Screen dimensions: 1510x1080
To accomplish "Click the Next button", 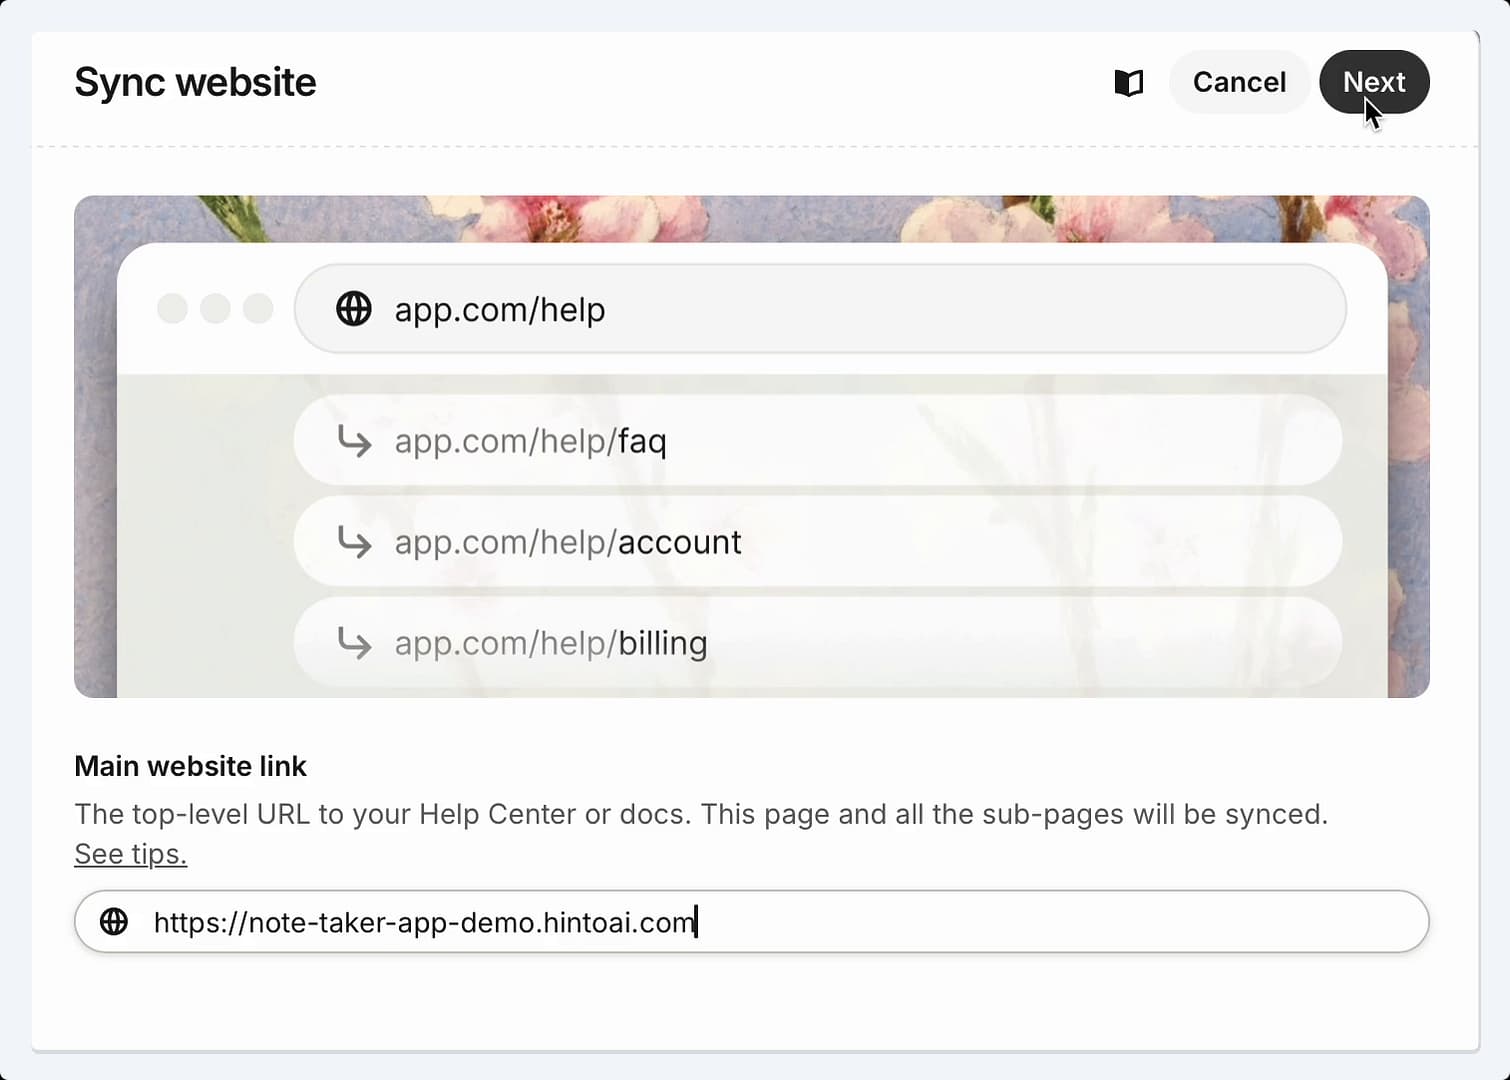I will point(1374,82).
